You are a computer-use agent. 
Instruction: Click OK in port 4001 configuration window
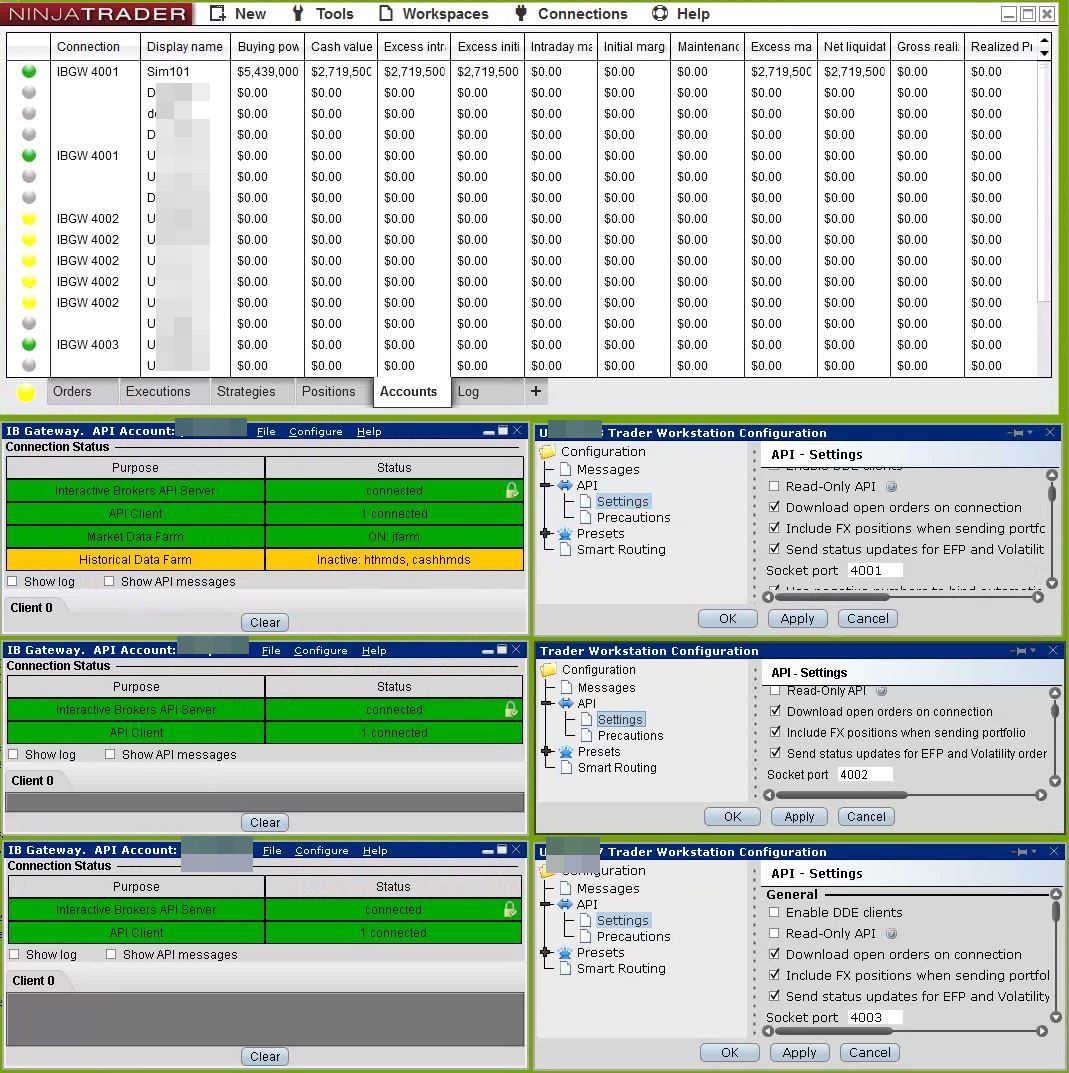pyautogui.click(x=727, y=619)
